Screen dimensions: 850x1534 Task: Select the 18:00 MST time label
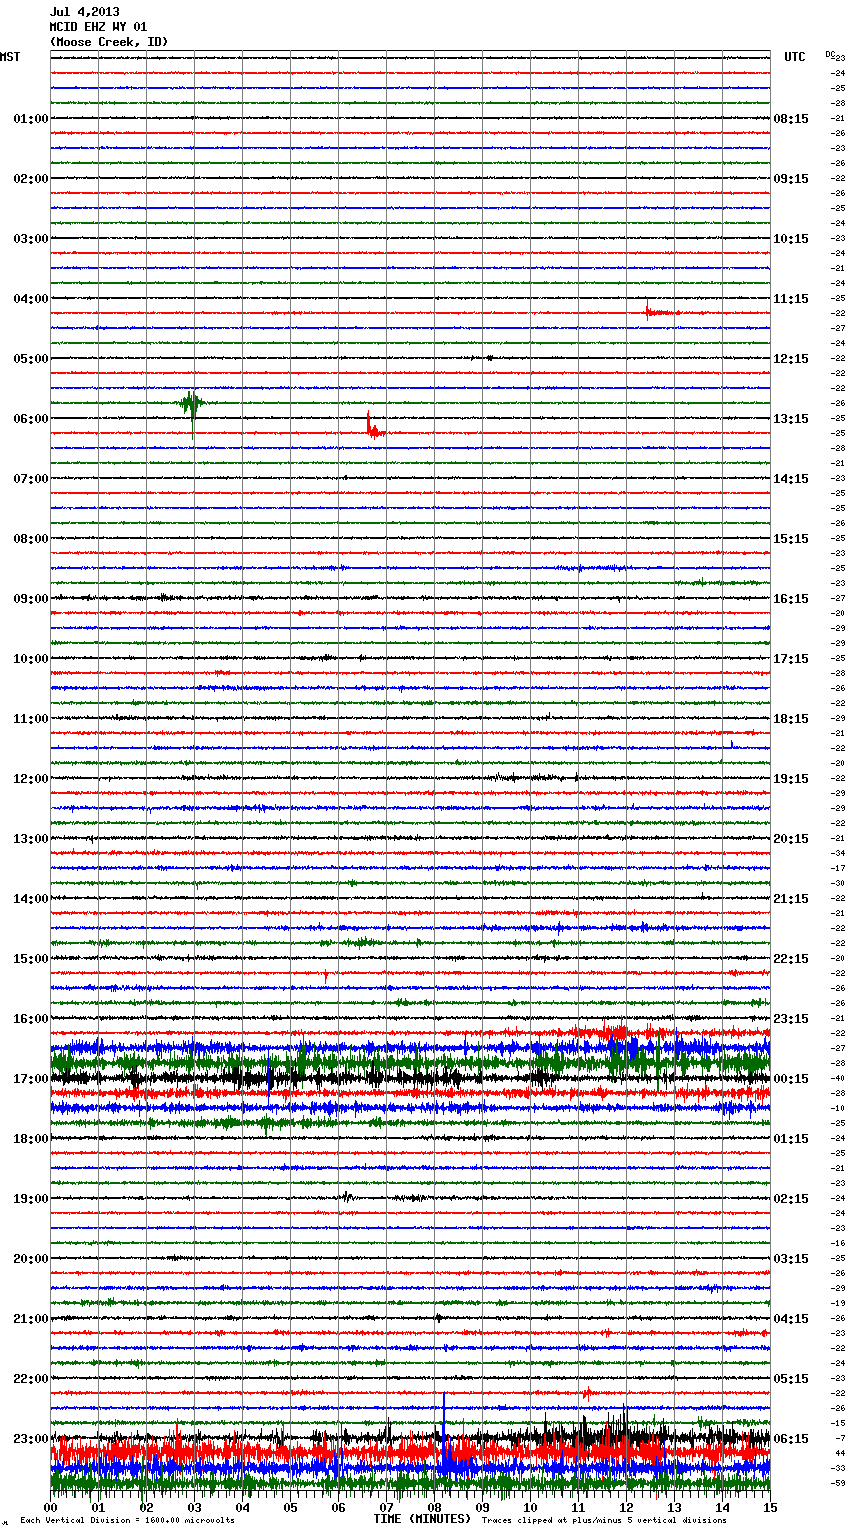(x=31, y=1138)
